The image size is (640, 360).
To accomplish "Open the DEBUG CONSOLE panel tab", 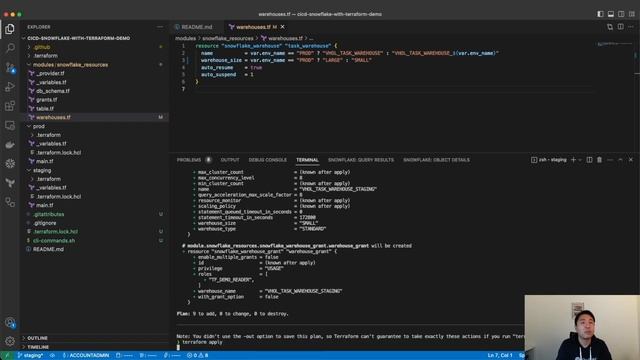I will [x=268, y=160].
